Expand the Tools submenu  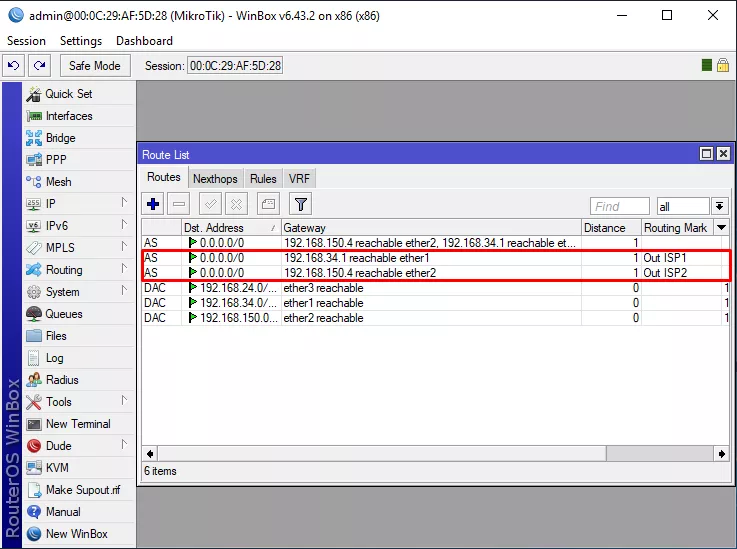point(124,400)
